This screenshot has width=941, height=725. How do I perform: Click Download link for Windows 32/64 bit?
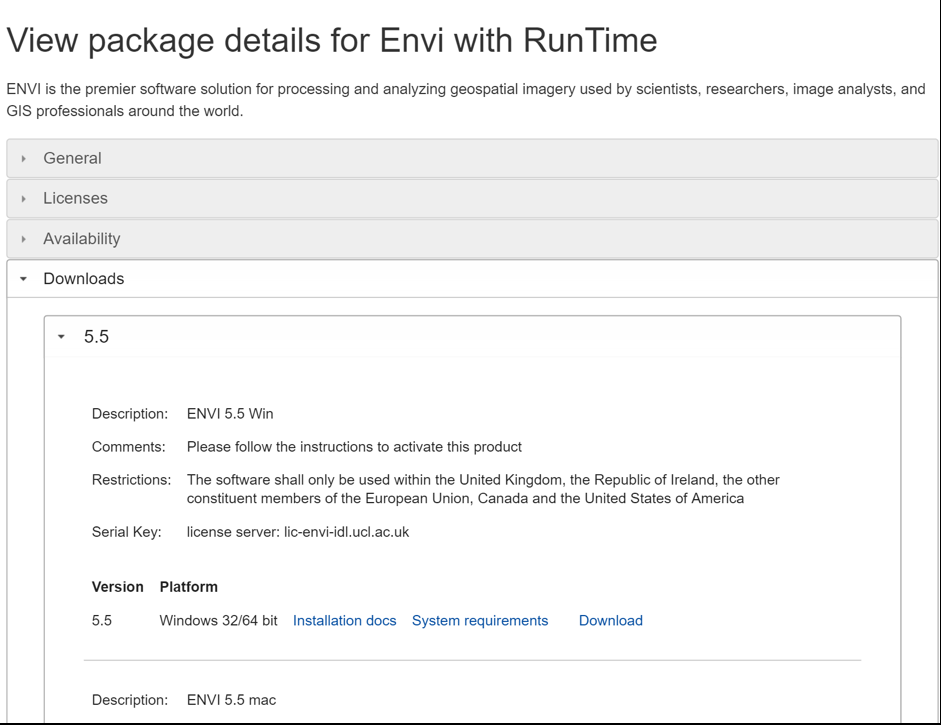pos(610,621)
